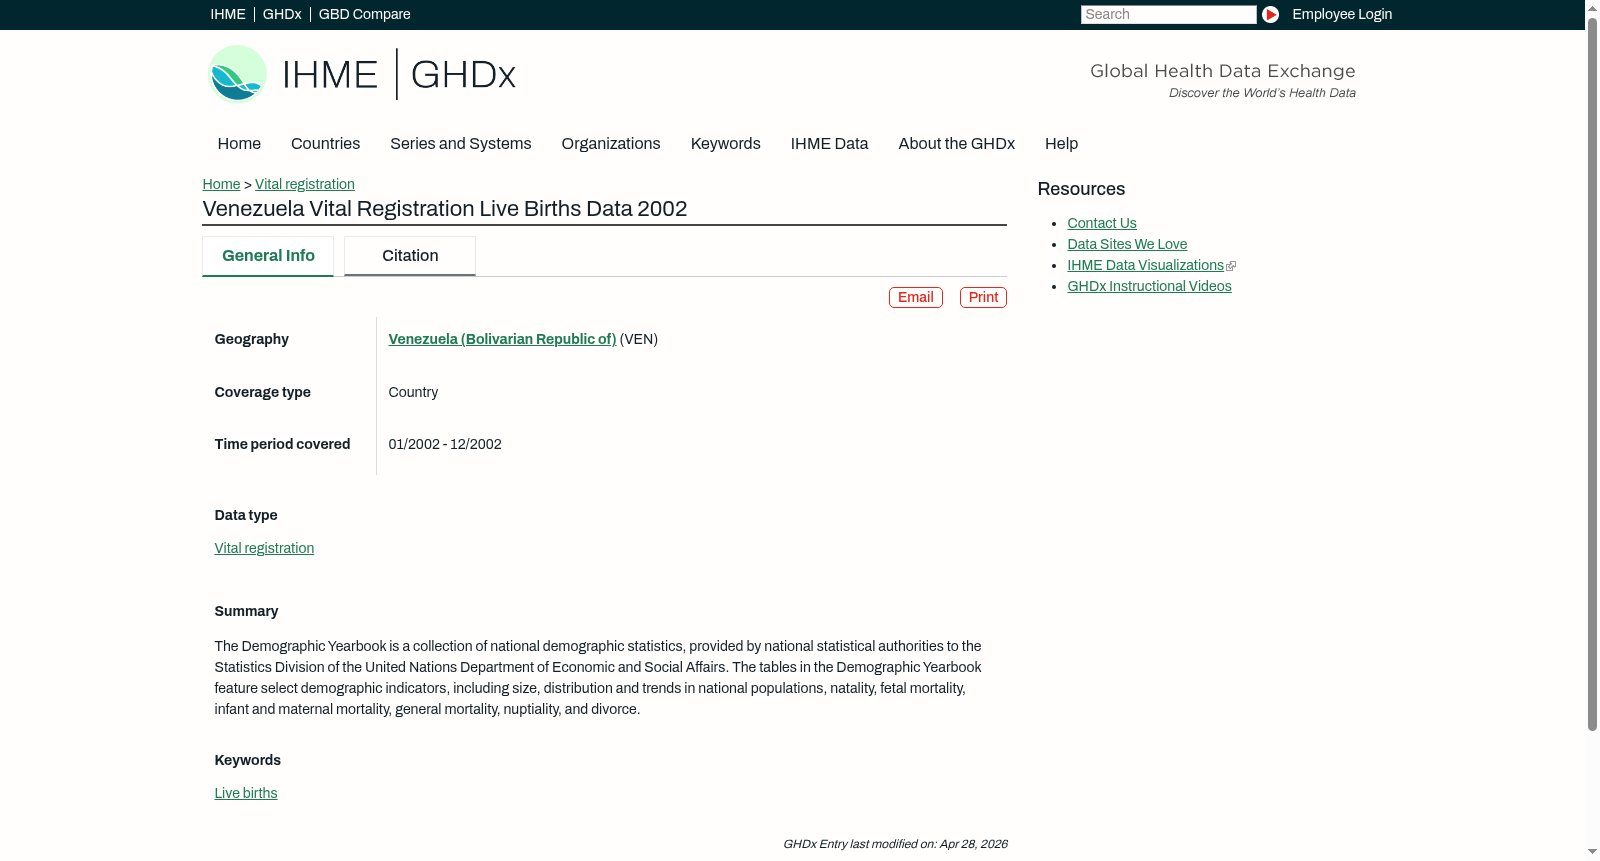This screenshot has width=1600, height=861.
Task: Open IHME link in top bar
Action: [228, 14]
